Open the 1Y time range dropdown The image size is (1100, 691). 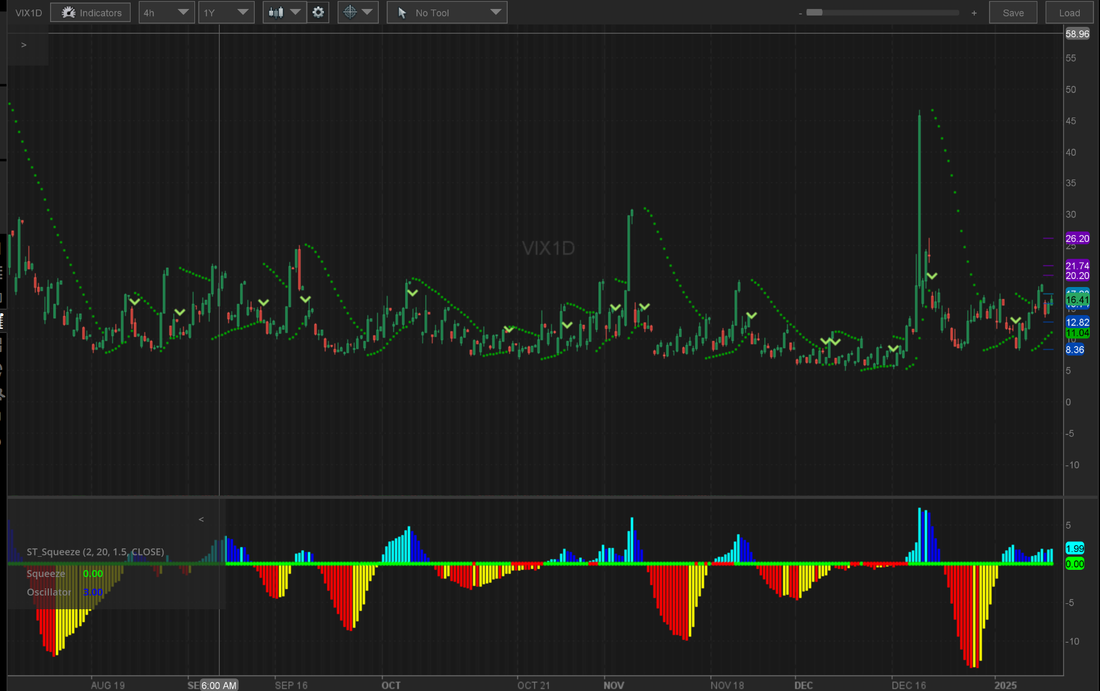(x=226, y=13)
